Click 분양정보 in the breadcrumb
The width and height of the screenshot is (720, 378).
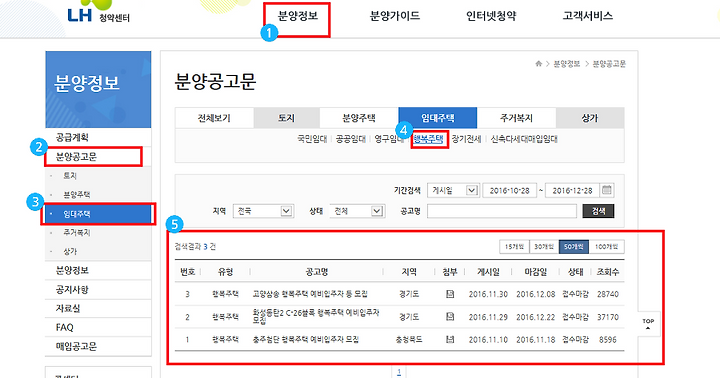pos(566,64)
